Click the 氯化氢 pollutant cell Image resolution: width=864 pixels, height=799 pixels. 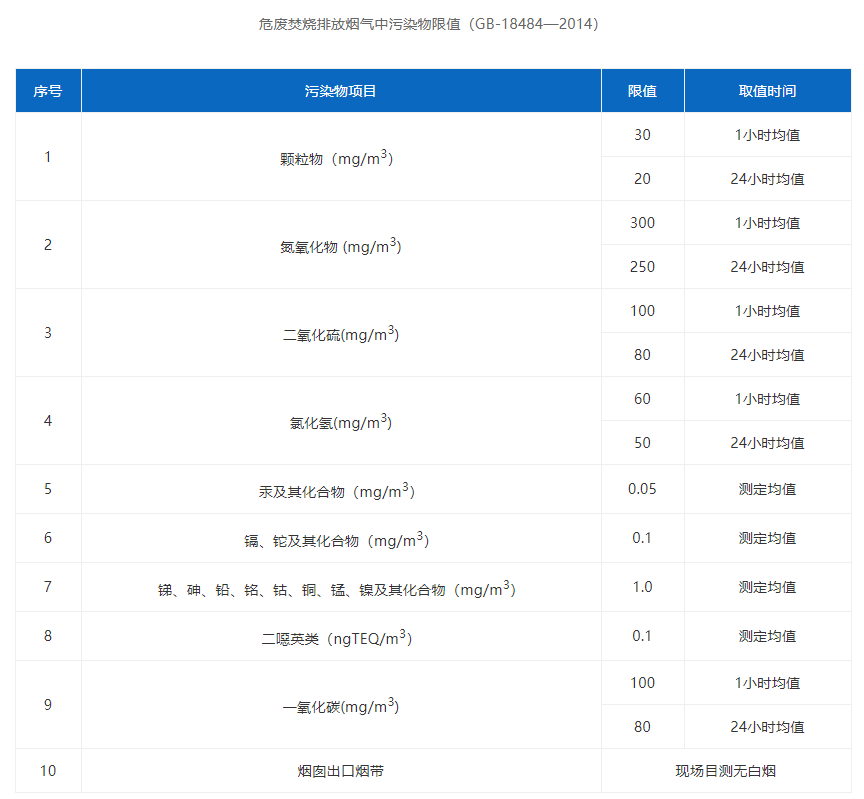point(340,422)
